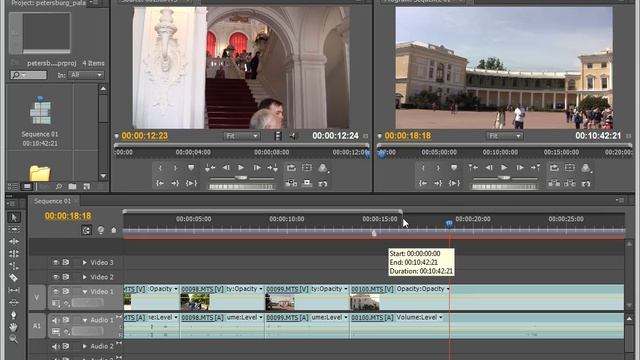Select the Razor tool

tap(13, 278)
